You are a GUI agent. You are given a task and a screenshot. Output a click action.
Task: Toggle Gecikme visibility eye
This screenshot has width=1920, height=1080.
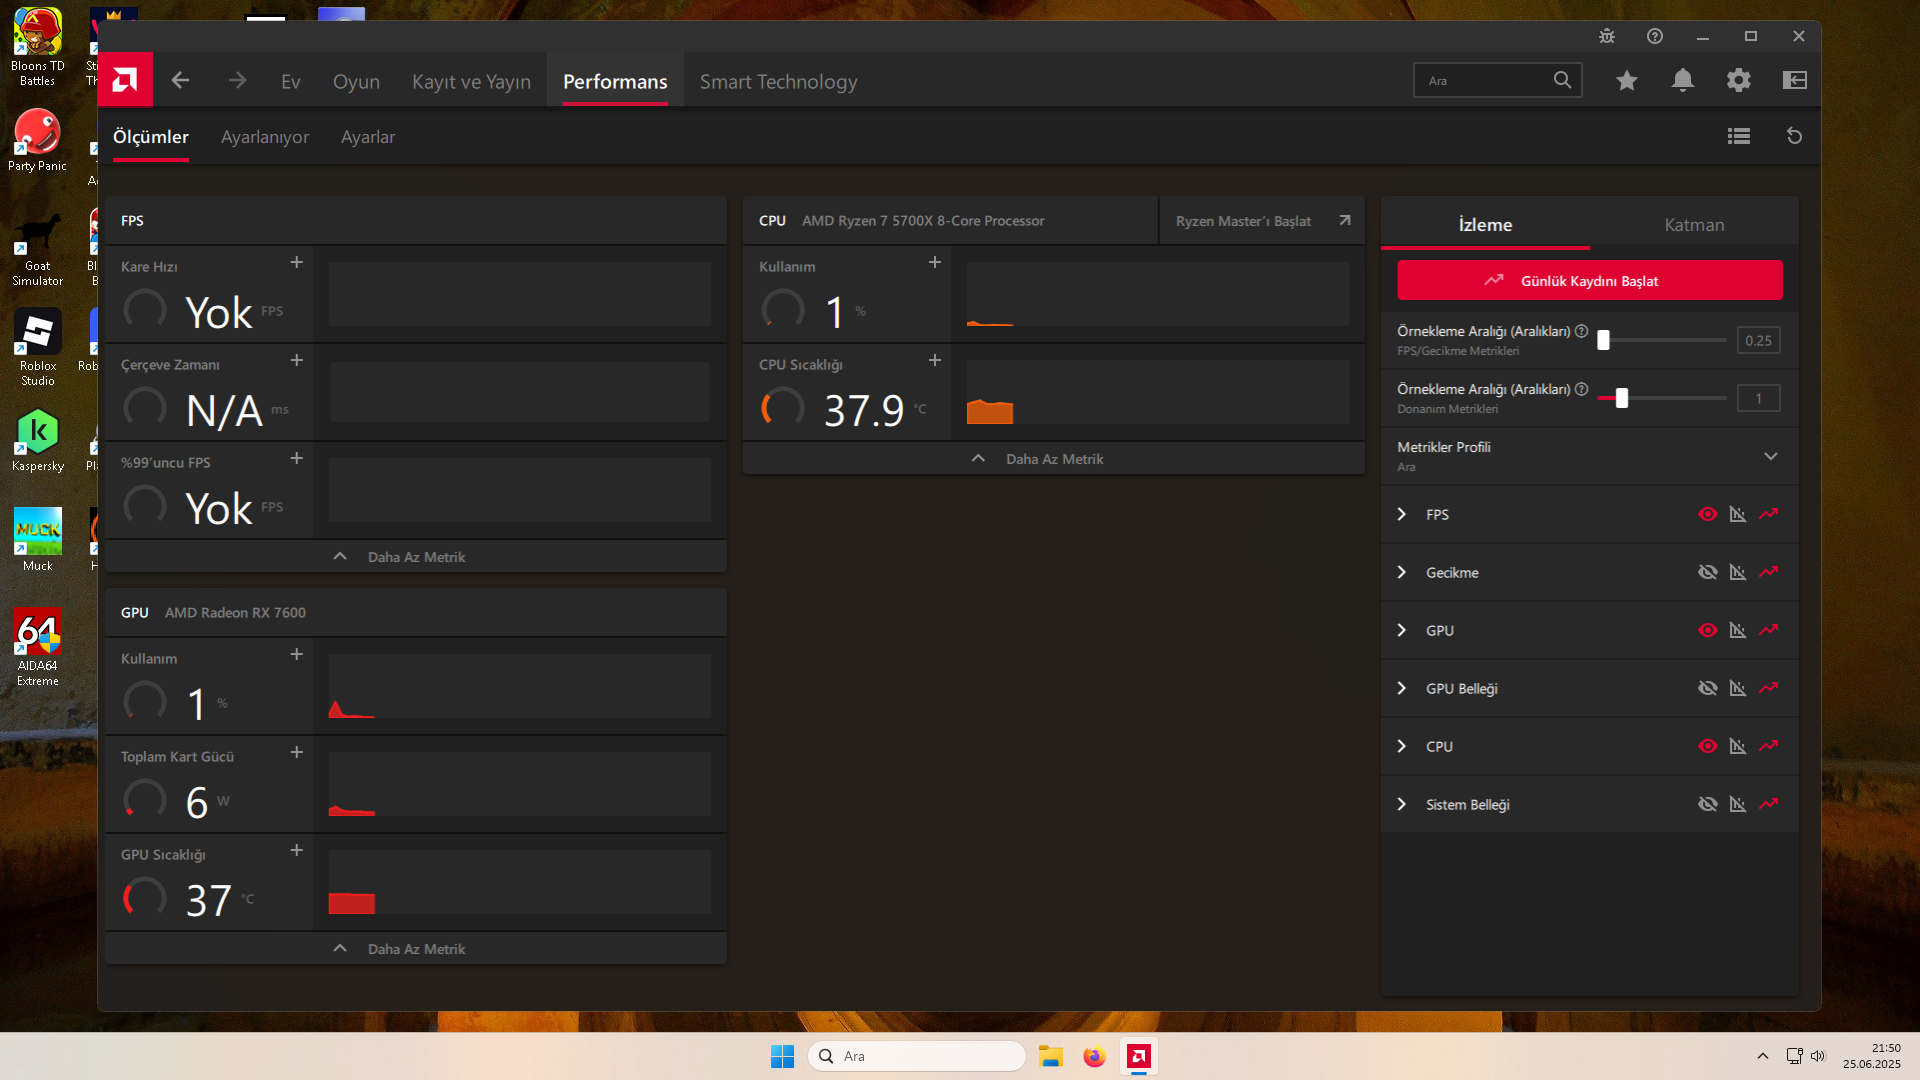point(1708,572)
